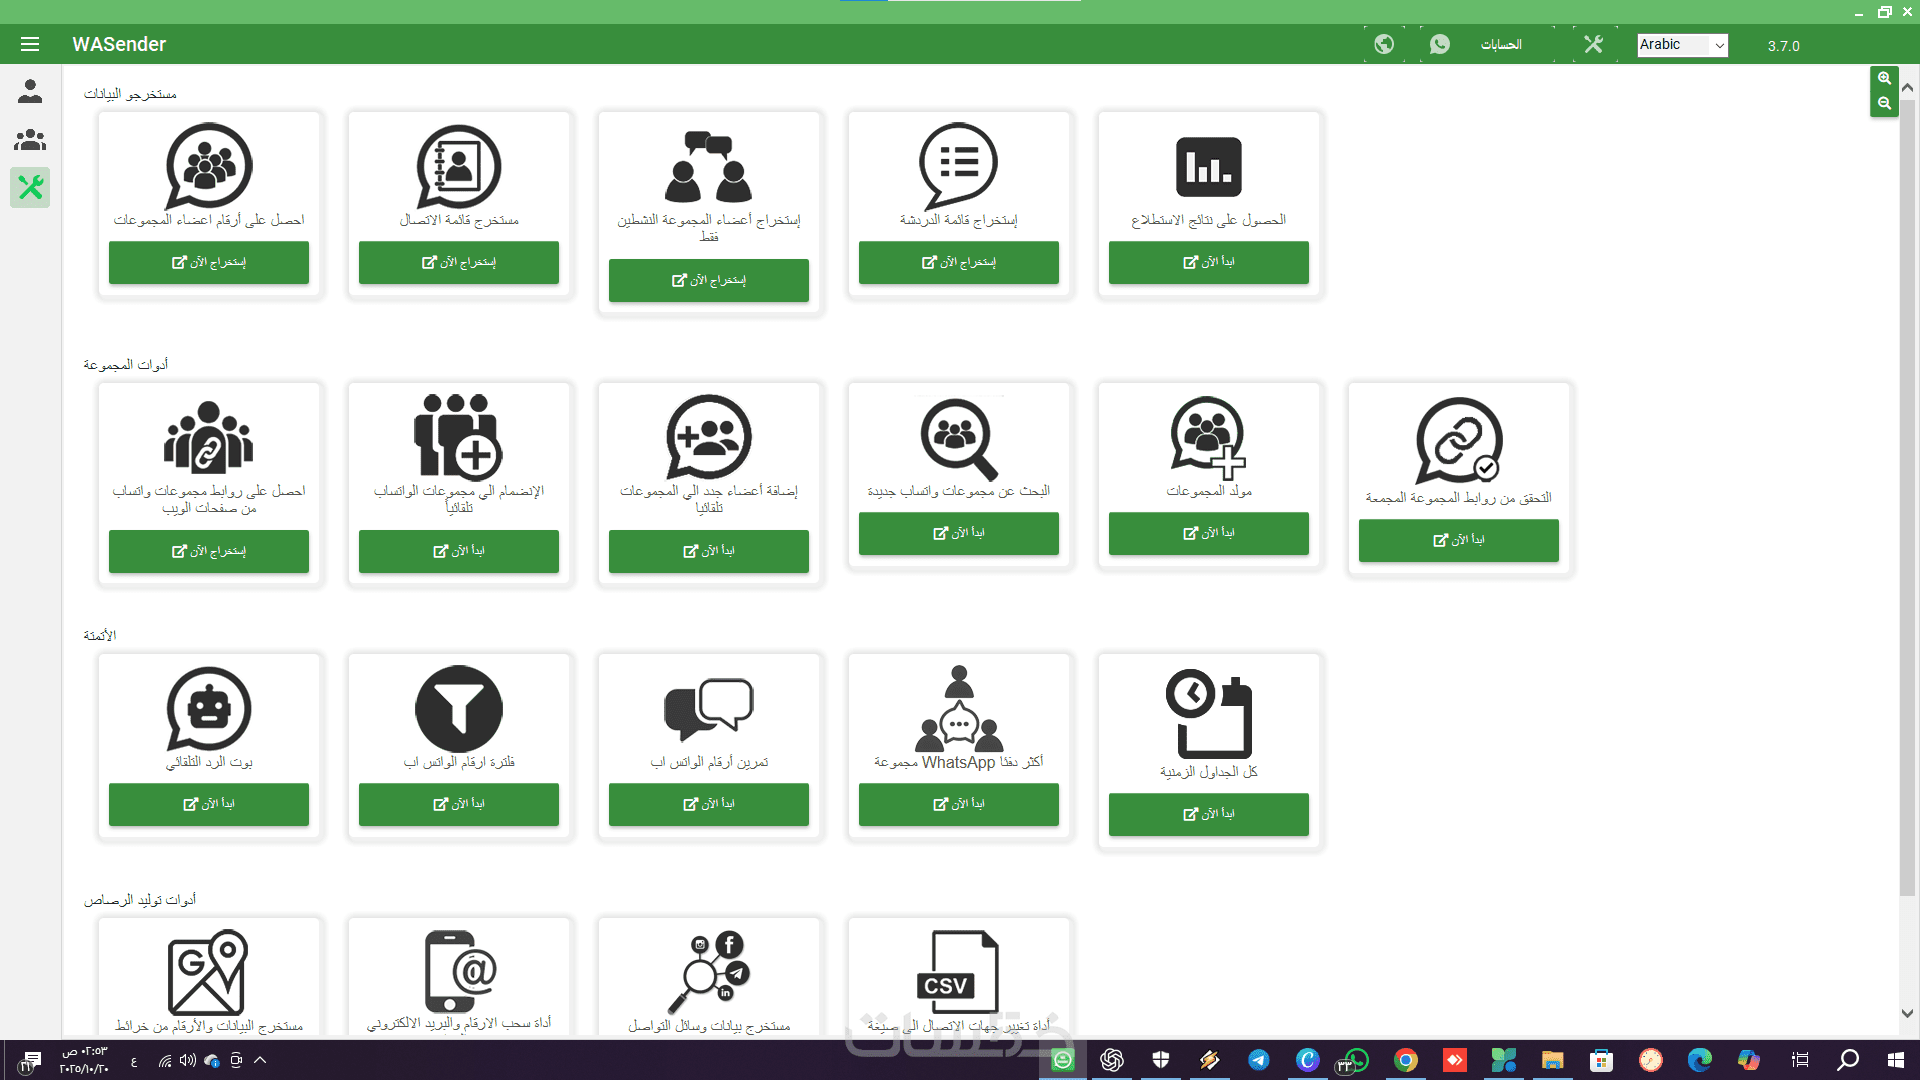Viewport: 1920px width, 1080px height.
Task: Click the WhatsApp icon in header
Action: click(1440, 44)
